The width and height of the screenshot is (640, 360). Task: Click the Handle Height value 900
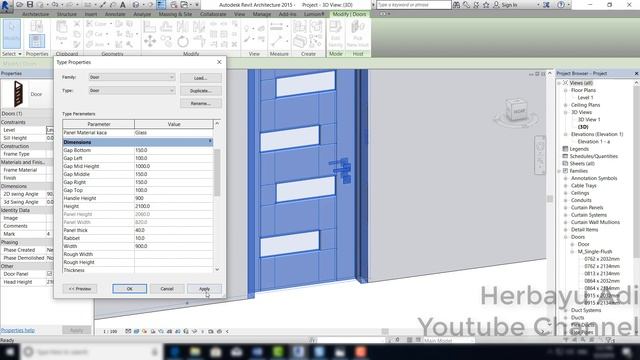tap(173, 198)
